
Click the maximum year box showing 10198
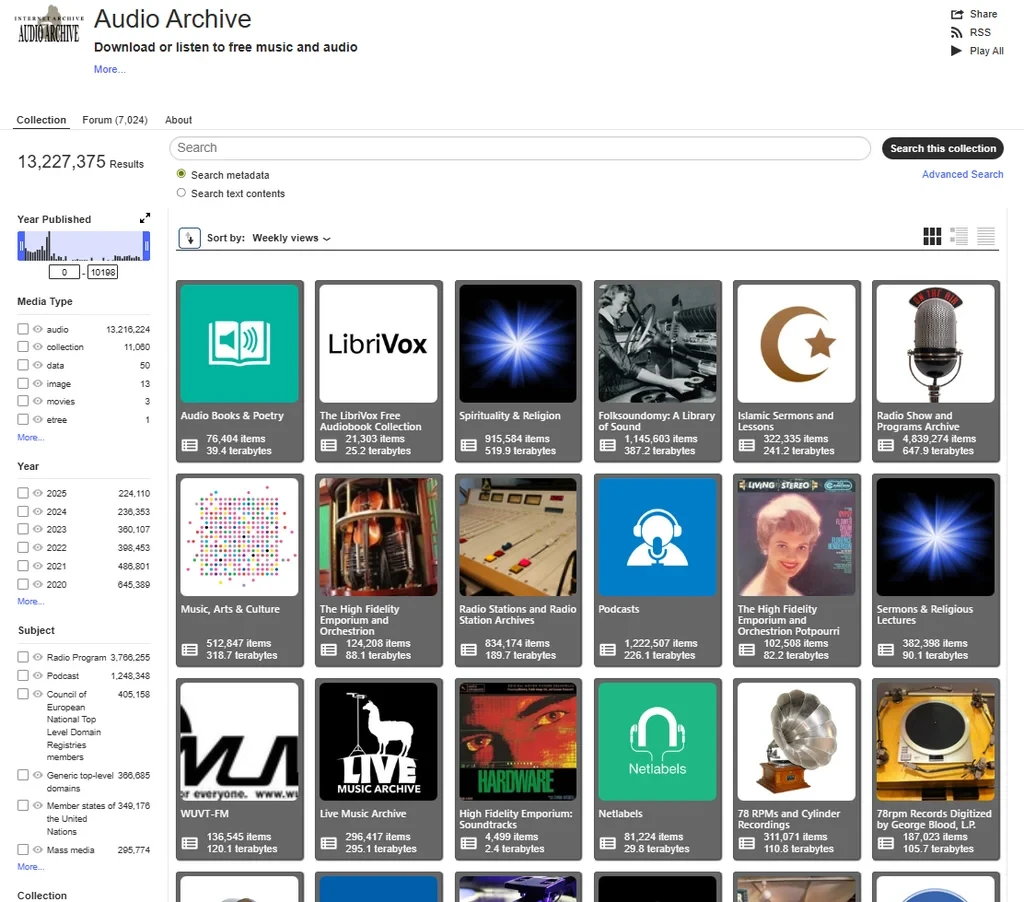(x=103, y=272)
